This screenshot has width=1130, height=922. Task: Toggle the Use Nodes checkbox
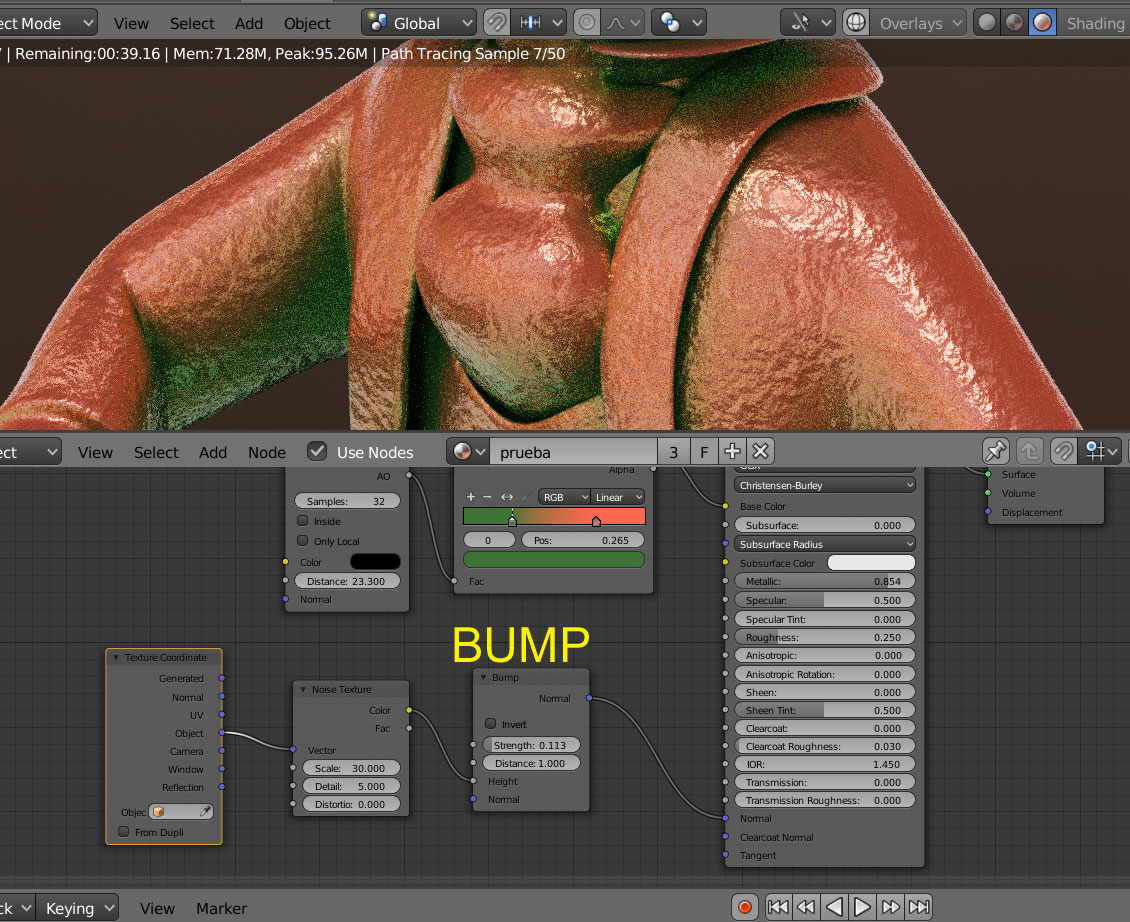click(317, 451)
